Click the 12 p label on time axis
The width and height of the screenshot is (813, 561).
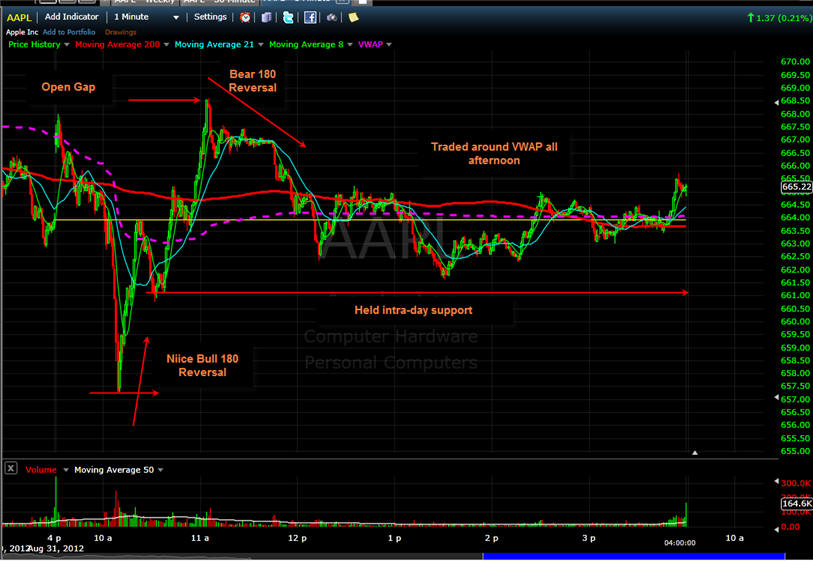point(297,538)
